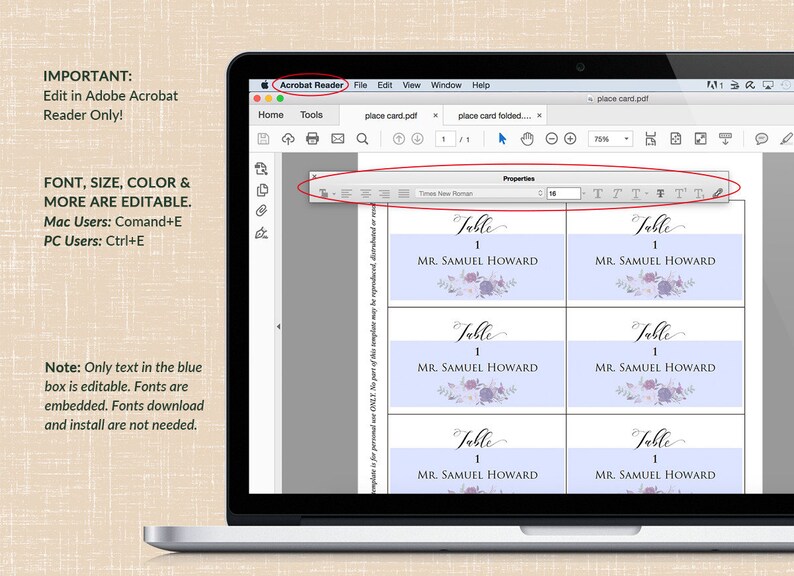Image resolution: width=794 pixels, height=576 pixels.
Task: Insert hyperlink via chain icon in Properties
Action: tap(718, 193)
